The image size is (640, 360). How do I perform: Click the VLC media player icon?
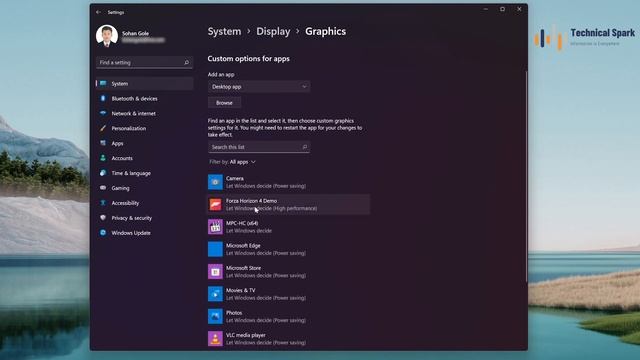point(215,339)
